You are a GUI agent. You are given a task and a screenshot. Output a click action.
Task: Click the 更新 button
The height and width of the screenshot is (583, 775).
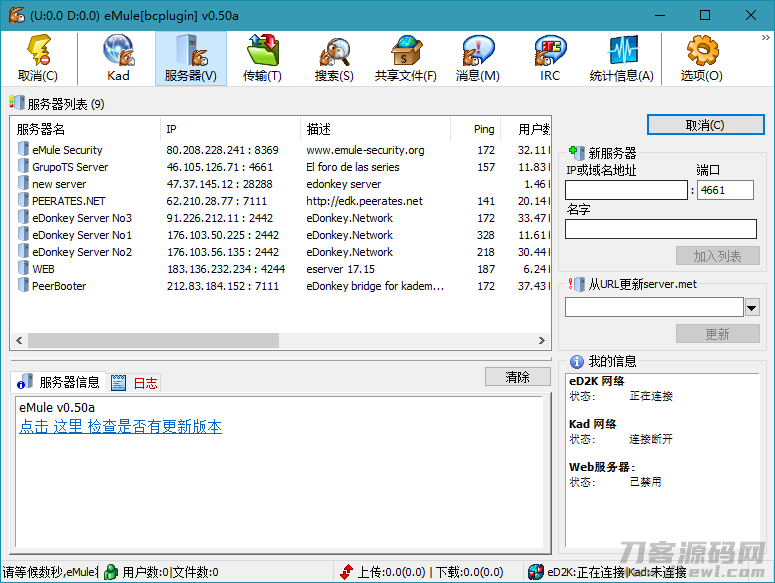(x=717, y=334)
